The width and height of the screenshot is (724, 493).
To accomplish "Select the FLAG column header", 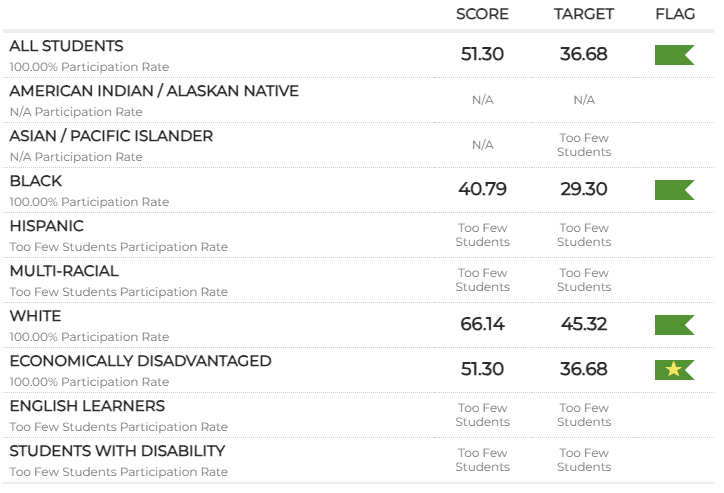I will coord(675,14).
